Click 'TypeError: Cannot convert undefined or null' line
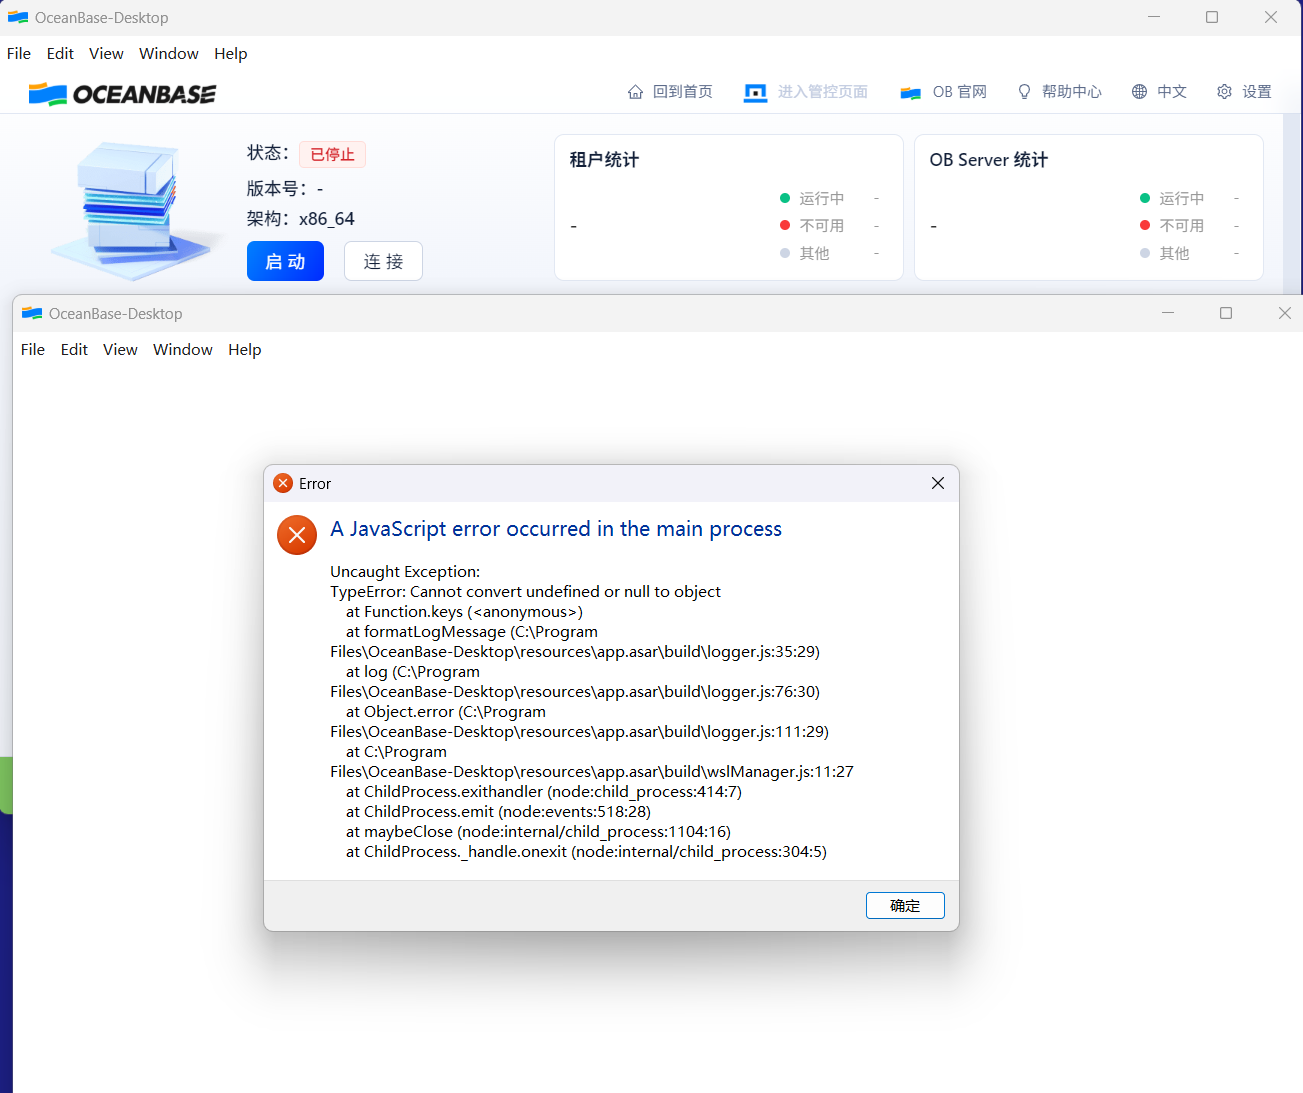The image size is (1303, 1093). 525,592
